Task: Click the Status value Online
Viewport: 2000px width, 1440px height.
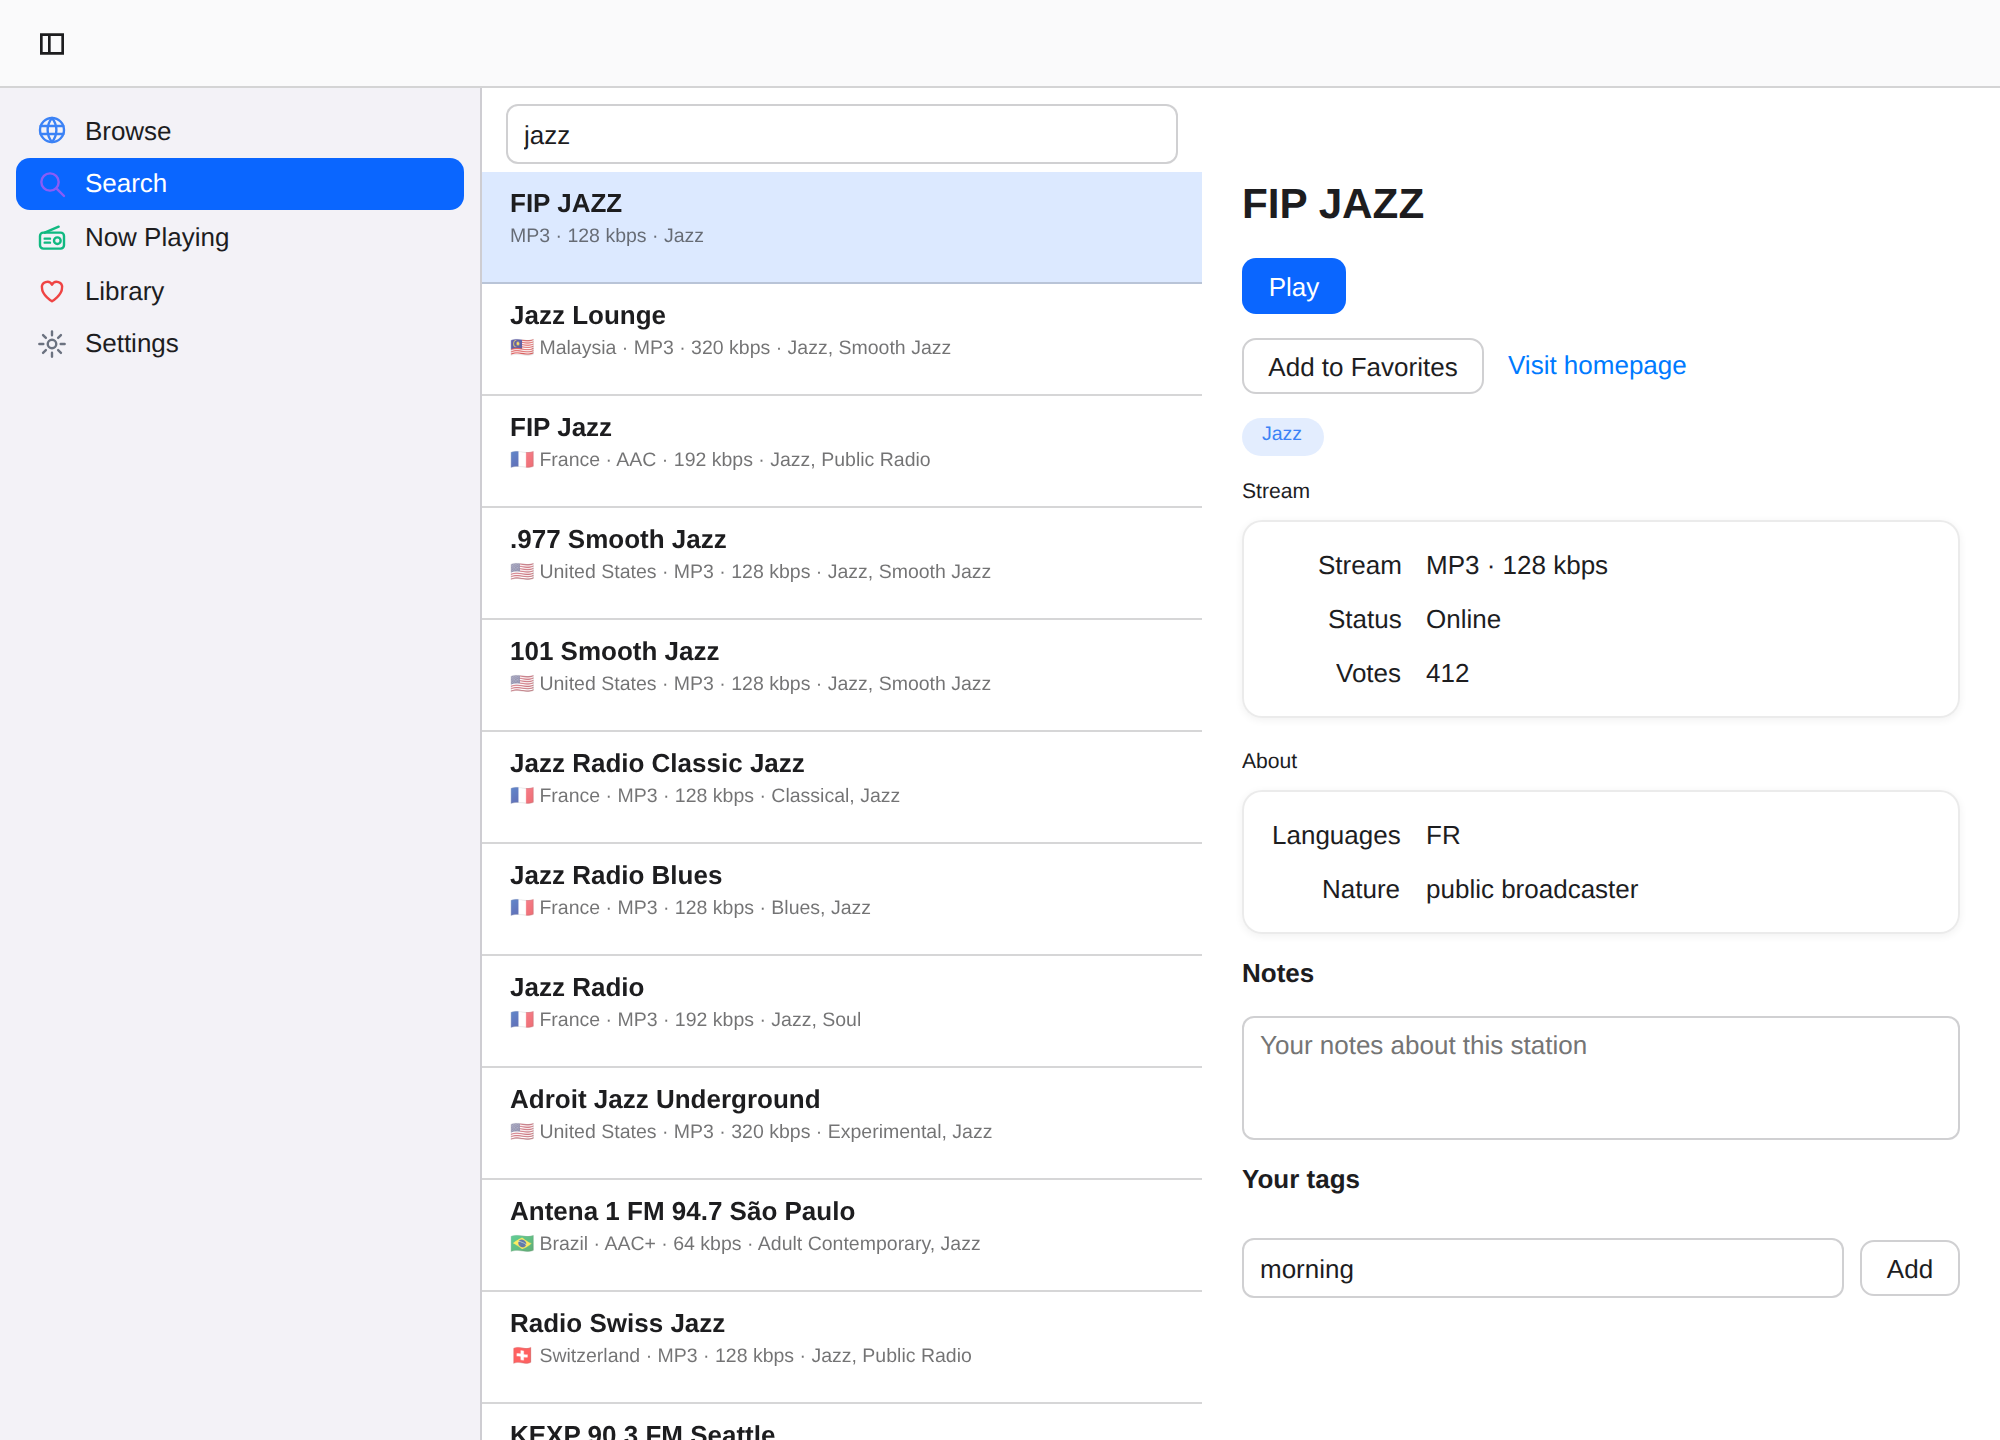Action: (x=1463, y=619)
